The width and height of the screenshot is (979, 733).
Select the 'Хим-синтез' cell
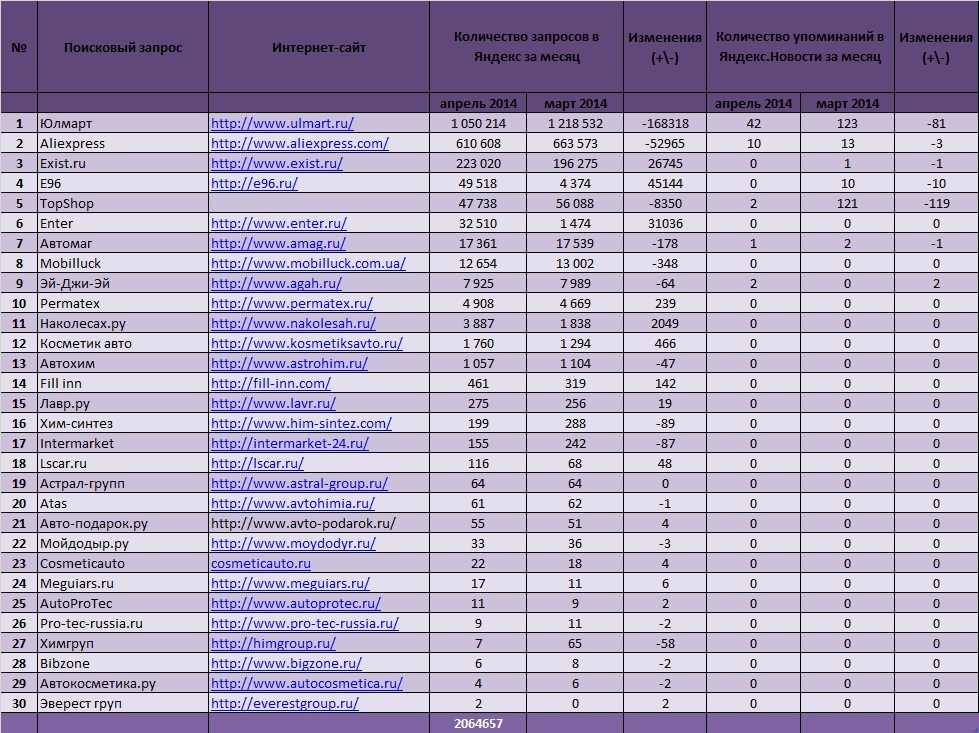coord(123,423)
